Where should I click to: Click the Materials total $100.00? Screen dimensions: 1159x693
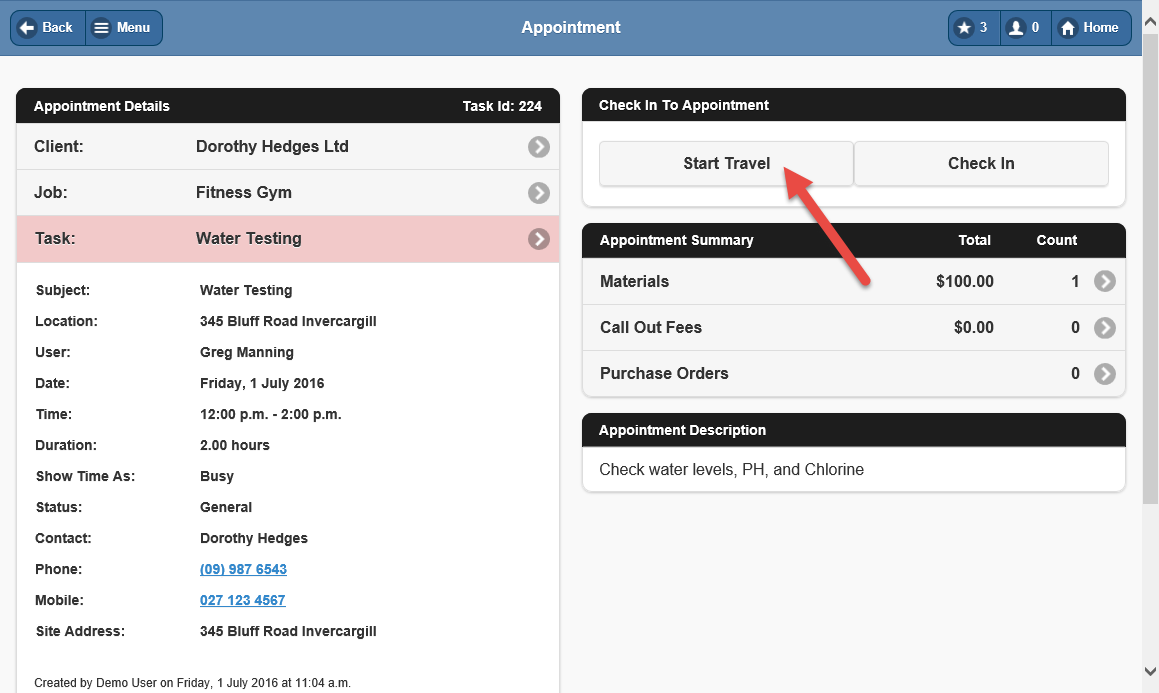coord(965,281)
